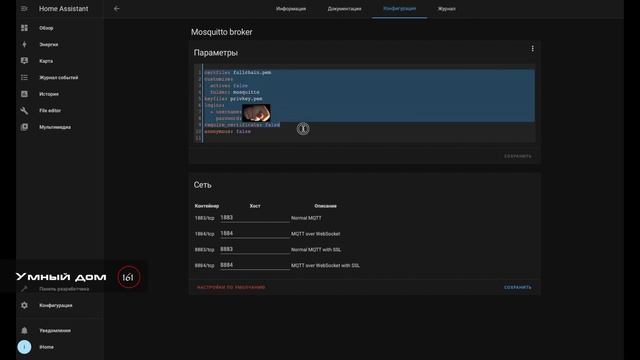640x360 pixels.
Task: Switch to the Документация tab
Action: click(x=344, y=9)
